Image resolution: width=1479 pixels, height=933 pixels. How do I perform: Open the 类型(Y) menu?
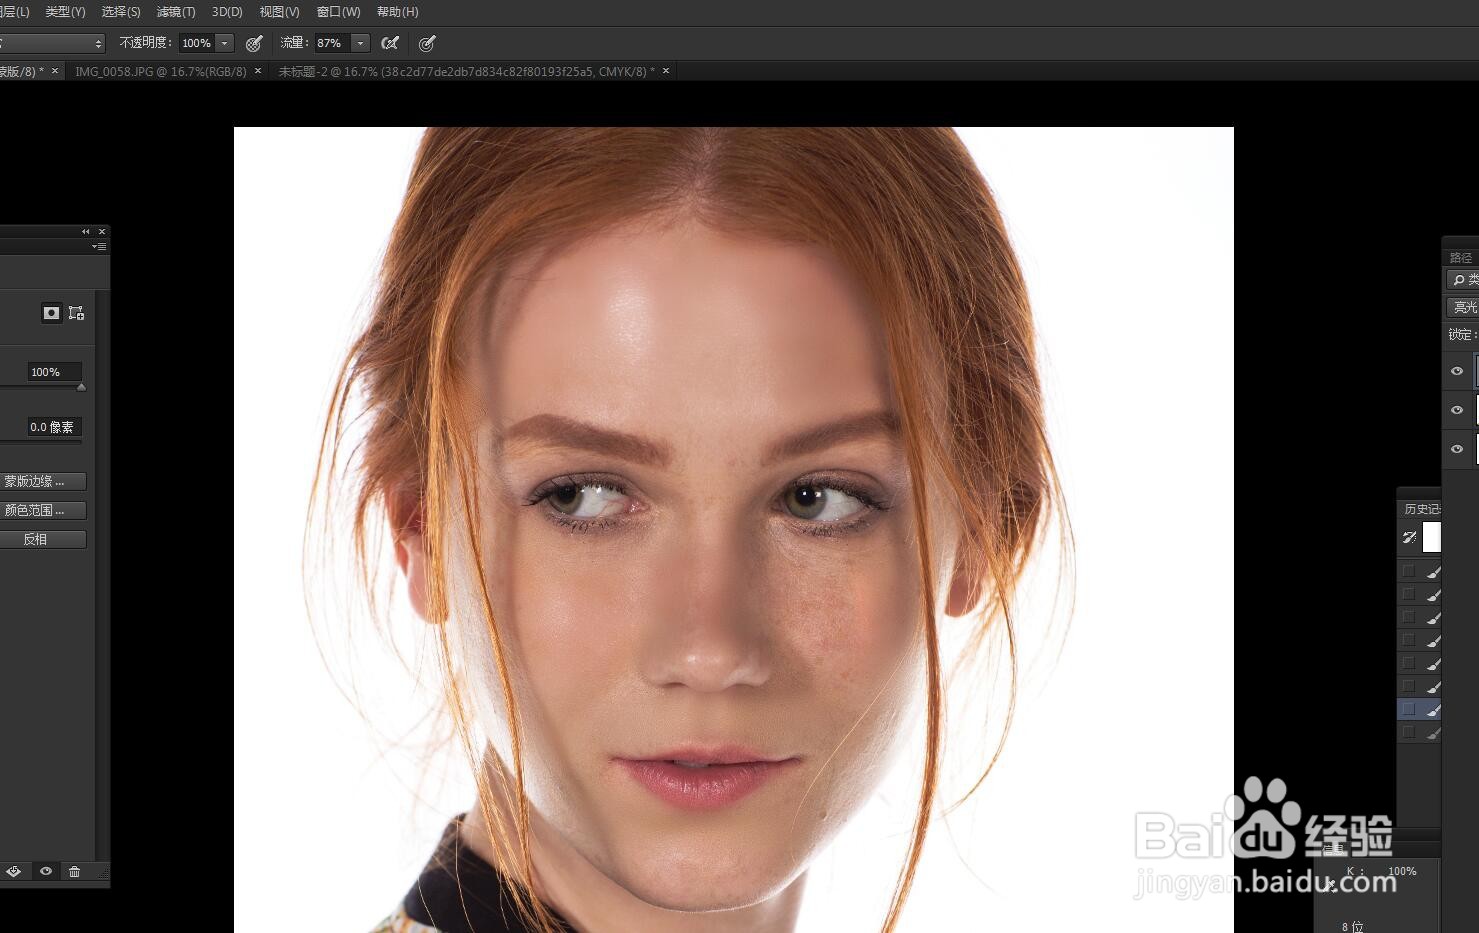[x=65, y=12]
